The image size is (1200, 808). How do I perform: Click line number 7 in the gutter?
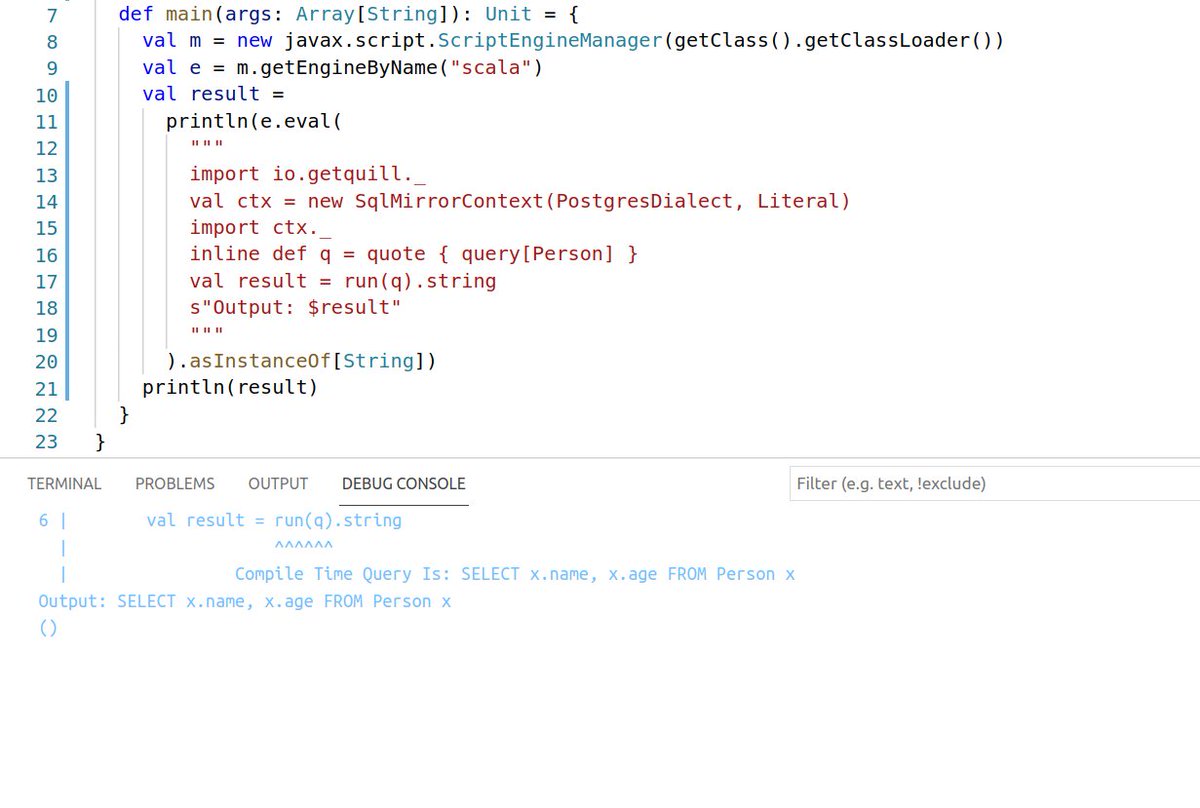coord(52,15)
